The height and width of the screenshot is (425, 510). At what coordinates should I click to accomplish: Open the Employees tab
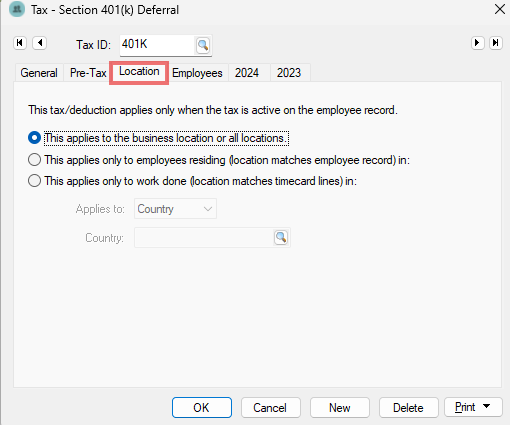coord(197,73)
